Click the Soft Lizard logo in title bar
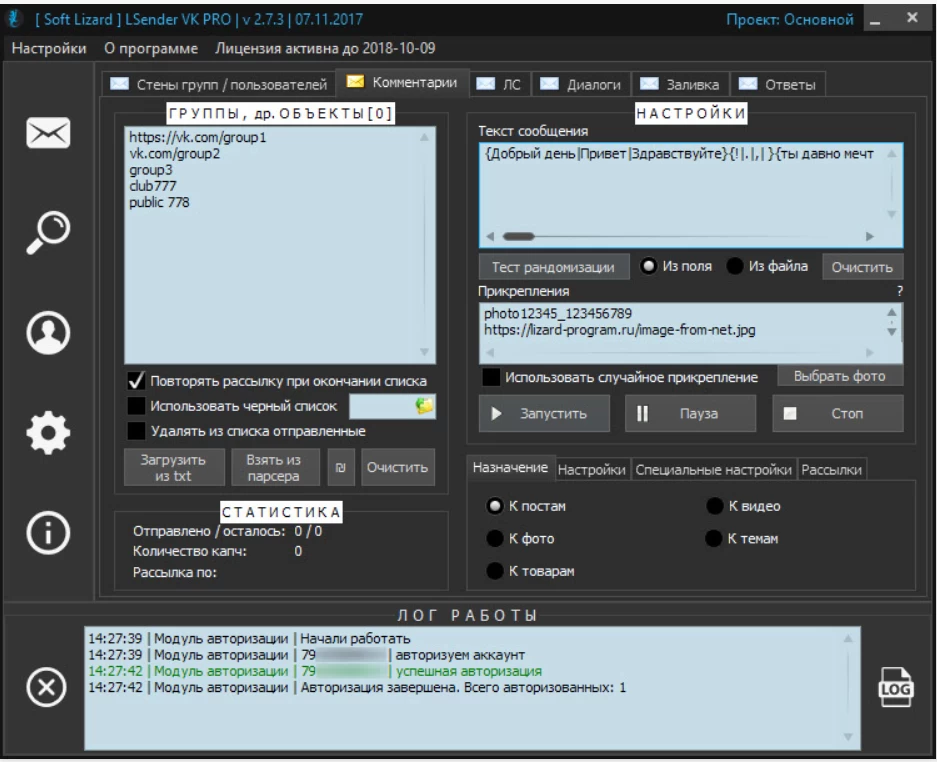 click(x=15, y=19)
